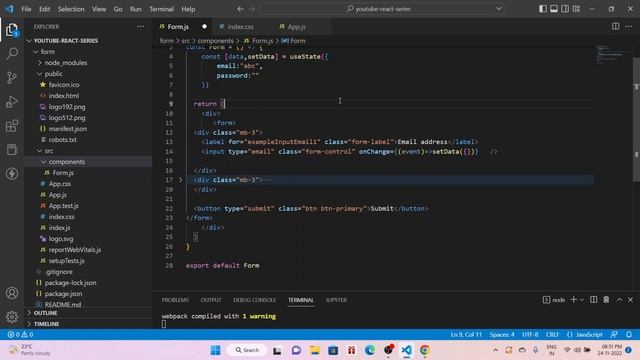Add a new terminal with plus icon
Screen dimensions: 640x360
tap(573, 300)
